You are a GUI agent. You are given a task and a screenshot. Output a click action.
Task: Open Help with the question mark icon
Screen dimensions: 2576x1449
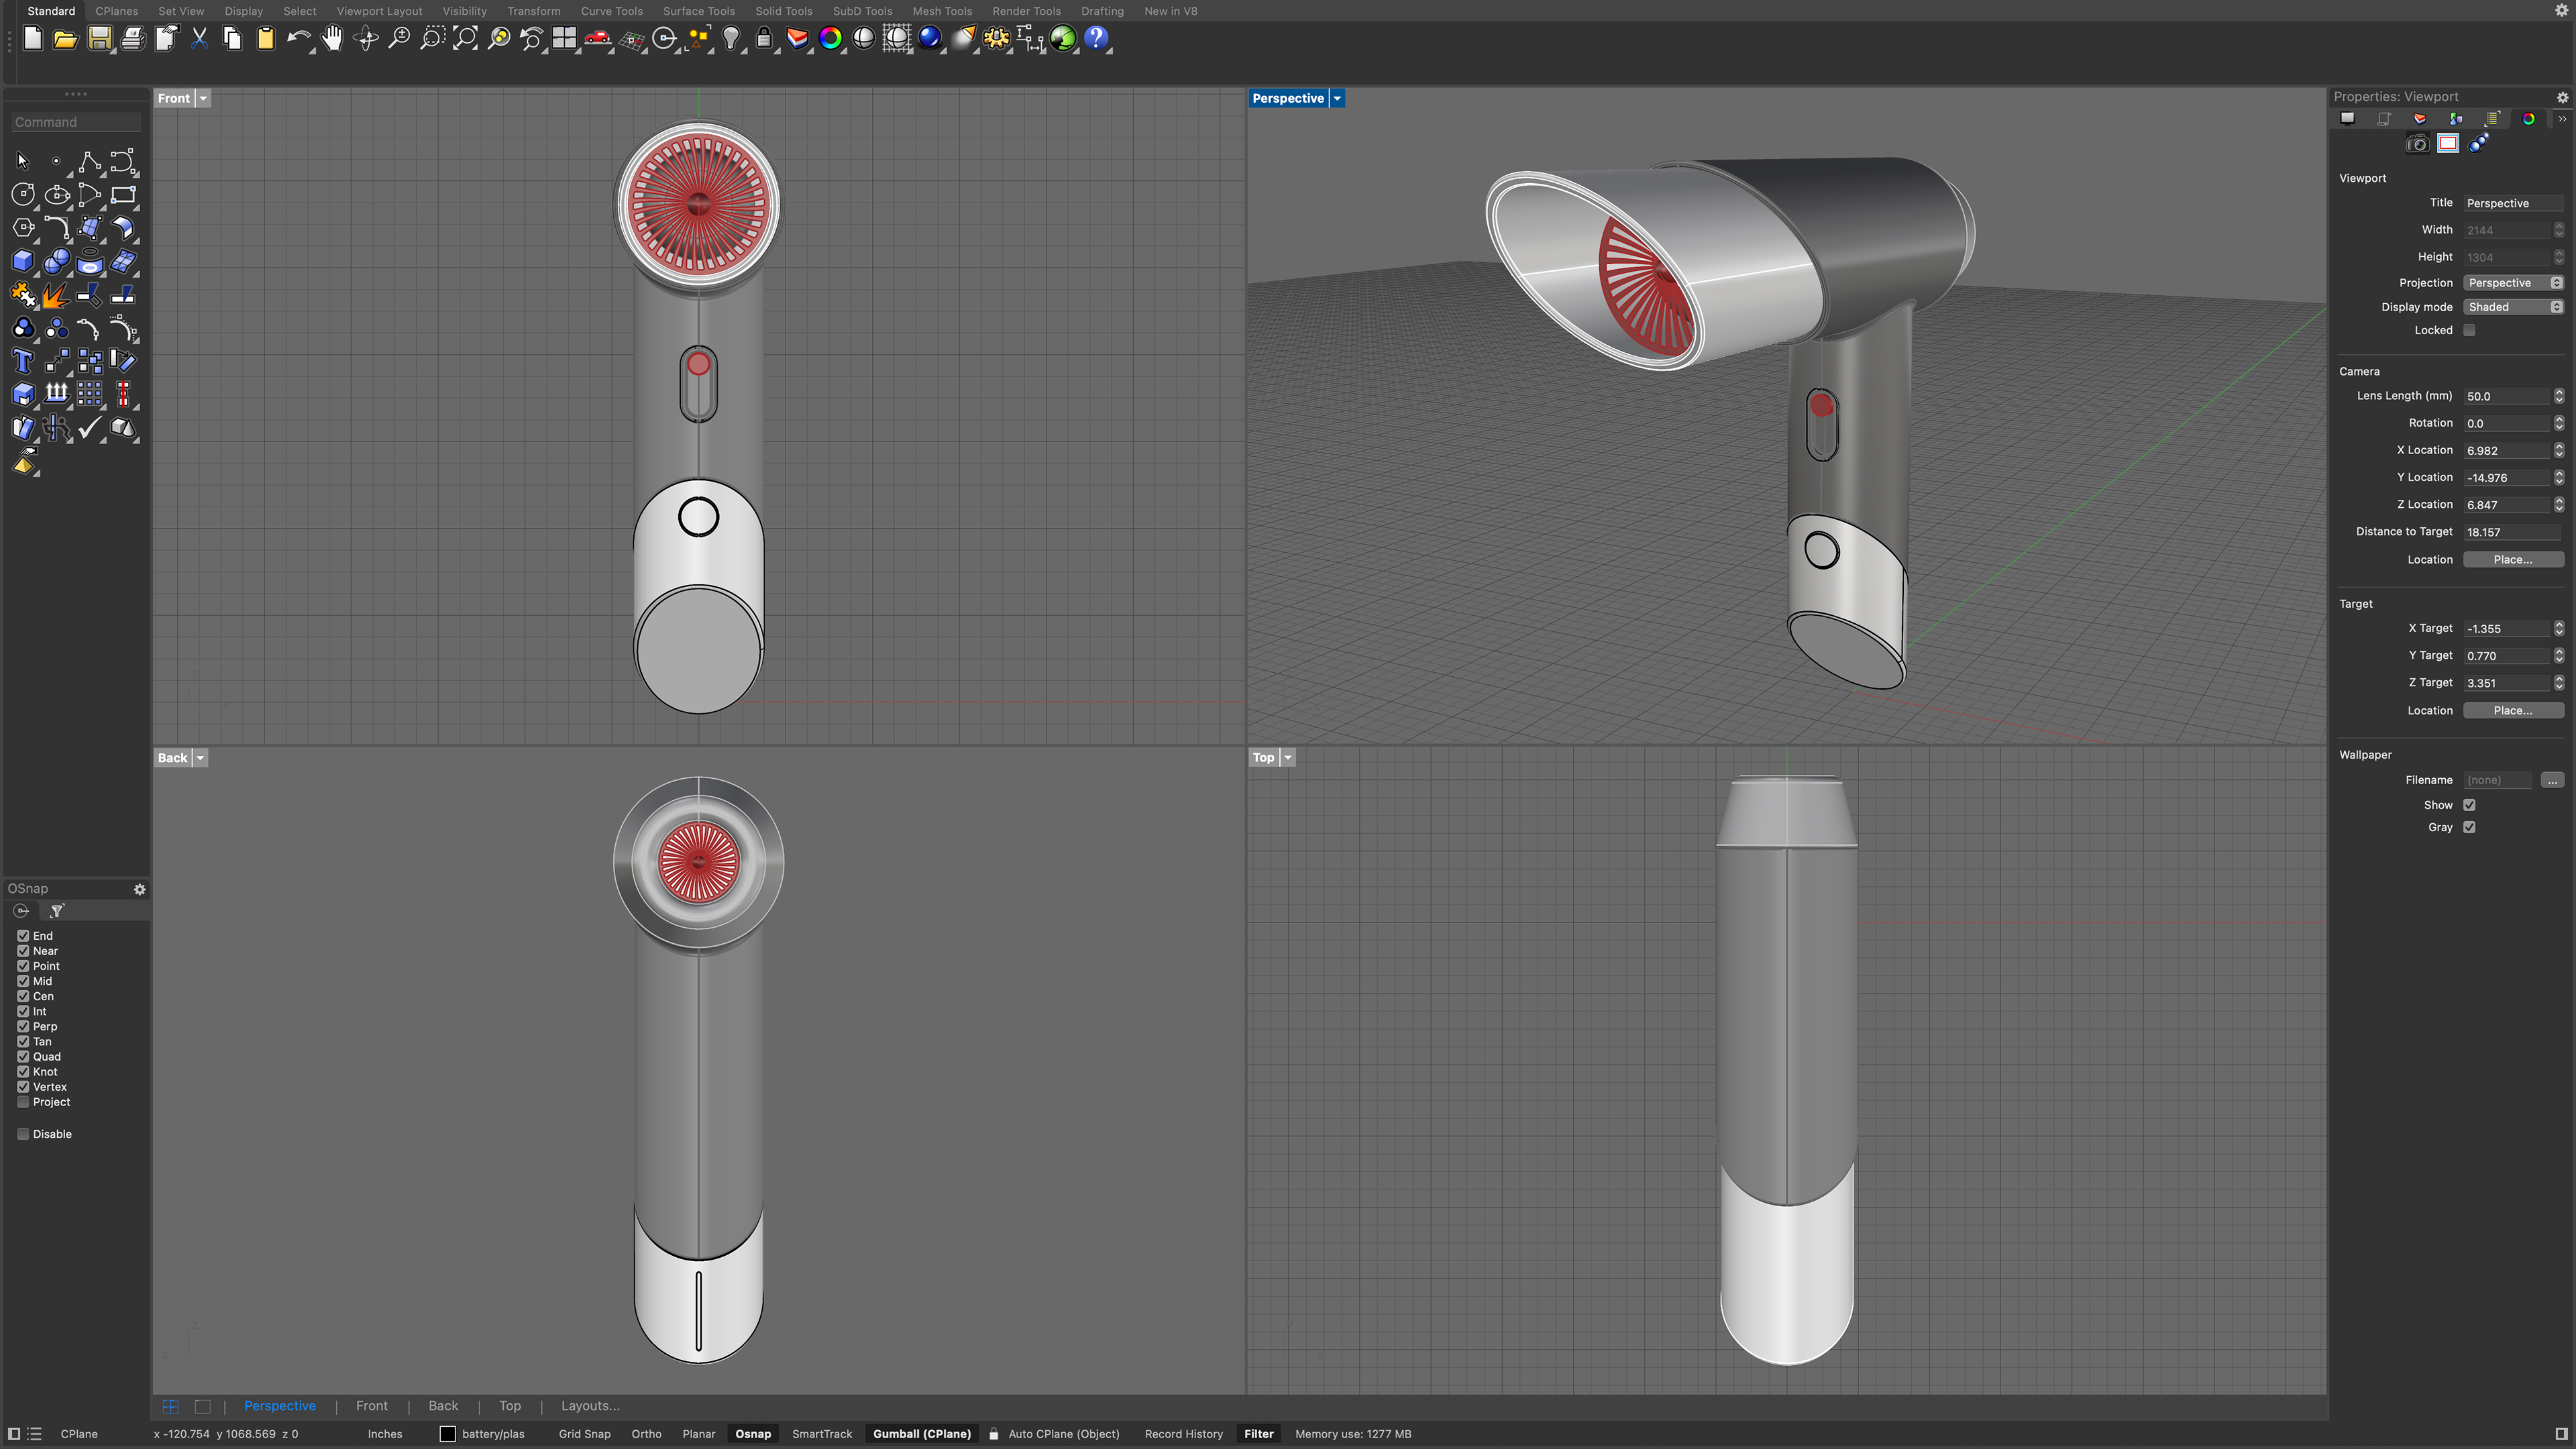click(x=1097, y=39)
